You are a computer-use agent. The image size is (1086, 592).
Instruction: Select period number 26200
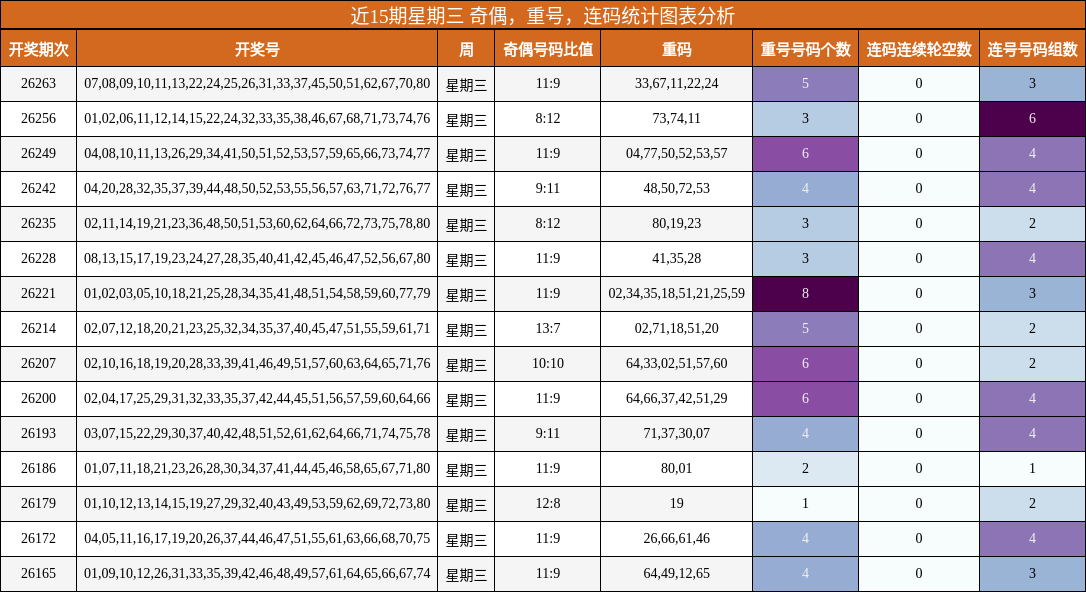coord(38,398)
